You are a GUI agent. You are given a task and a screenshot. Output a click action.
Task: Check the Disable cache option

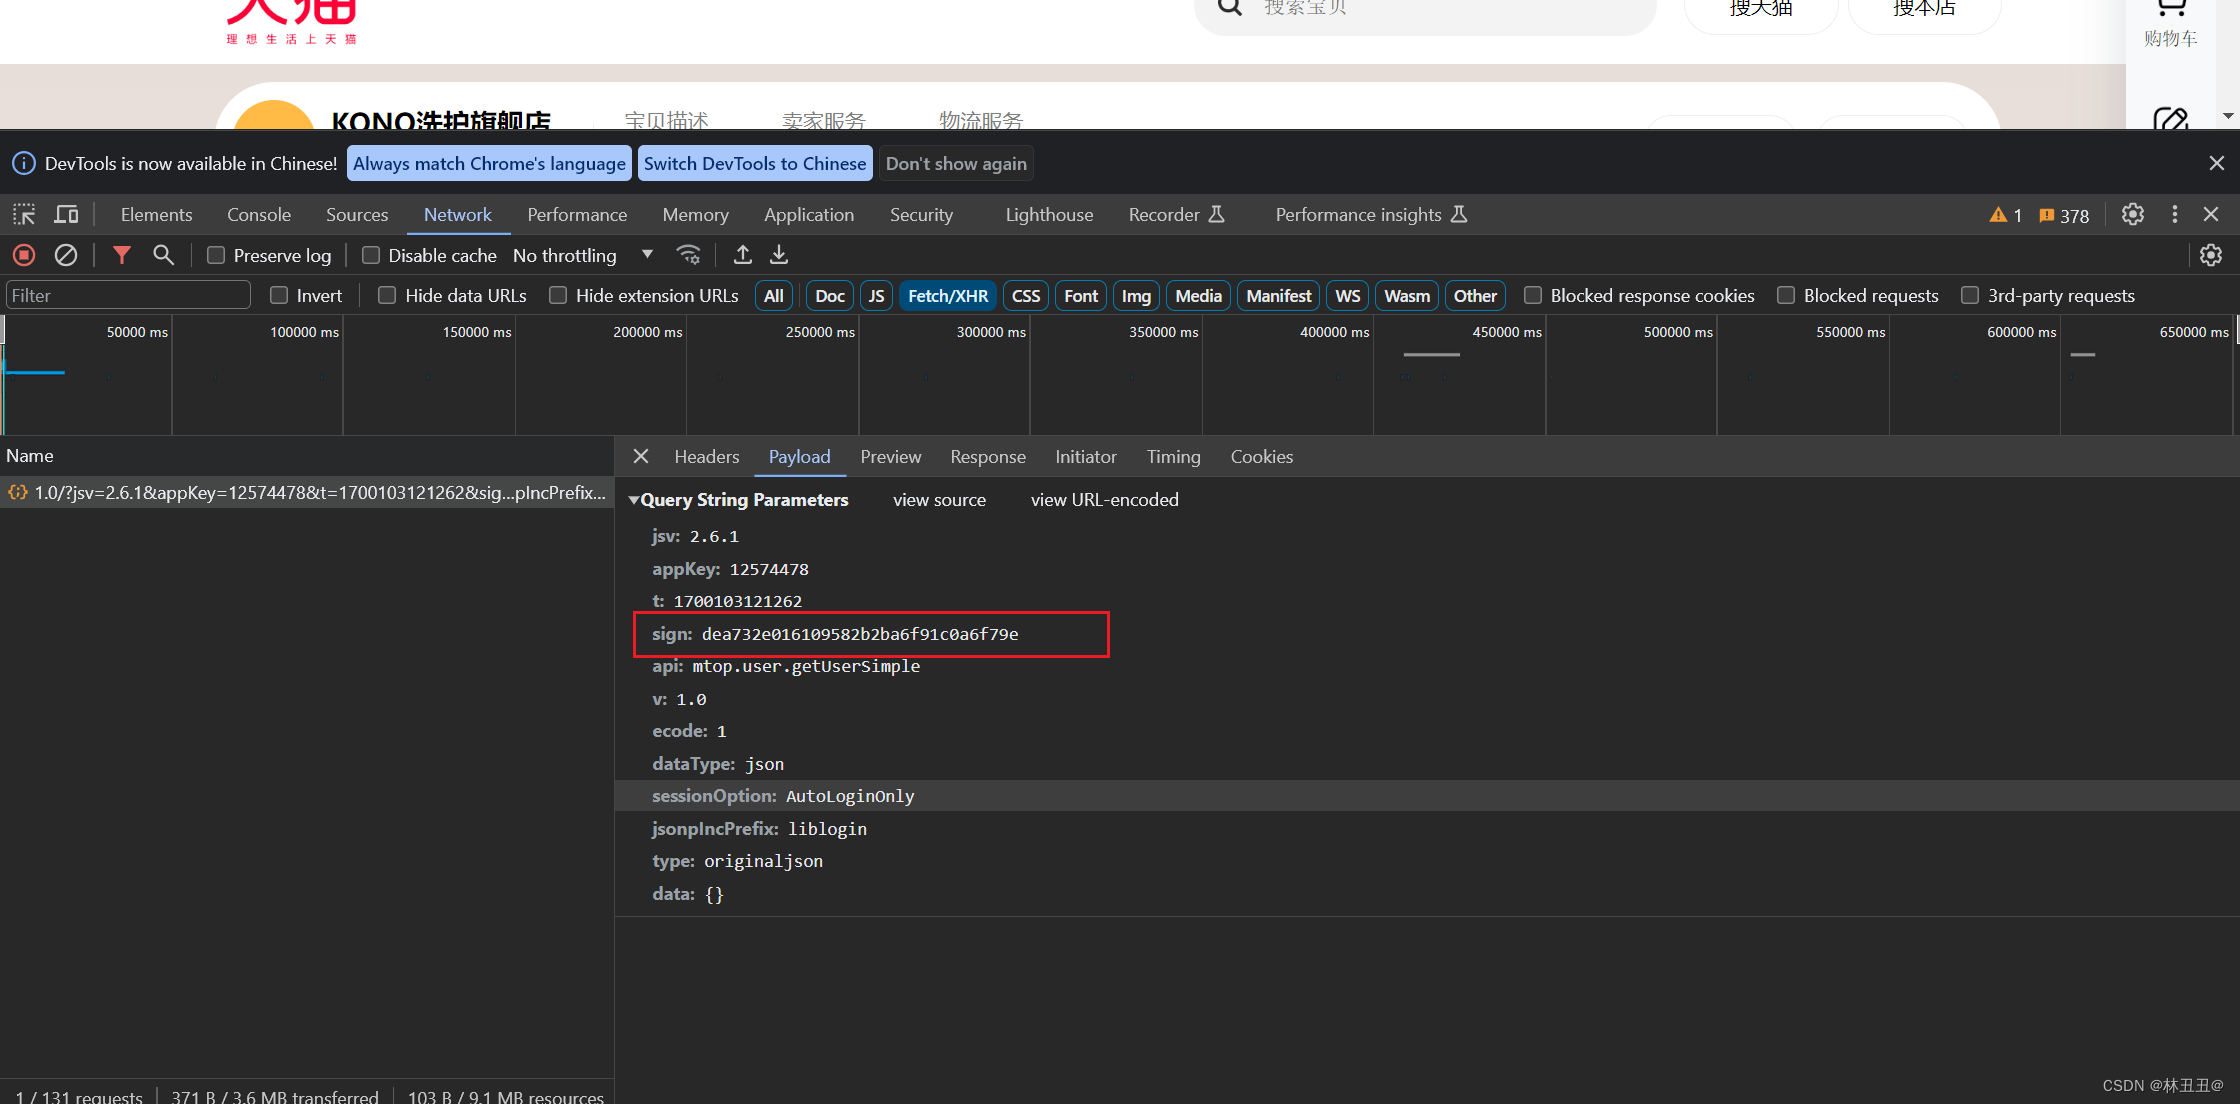371,255
